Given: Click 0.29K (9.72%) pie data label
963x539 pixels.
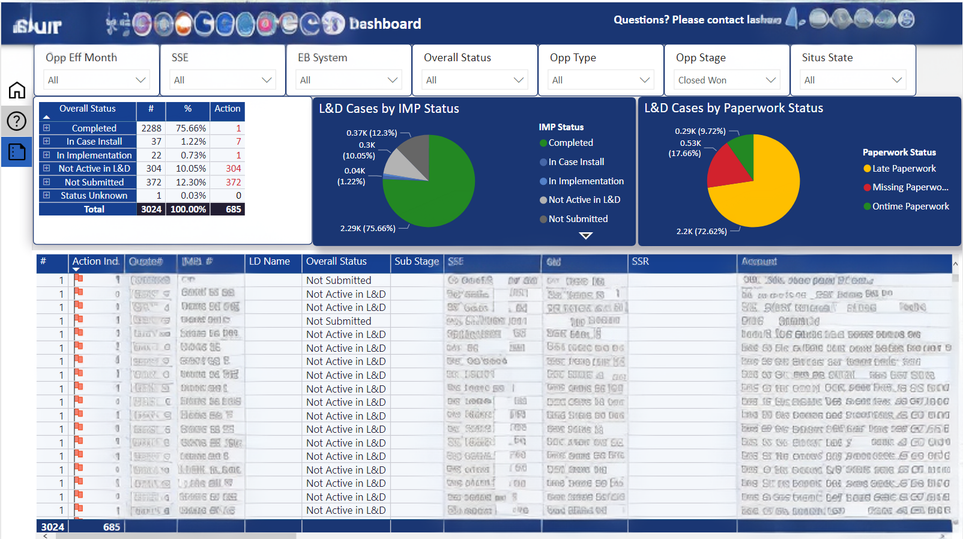Looking at the screenshot, I should [x=700, y=131].
